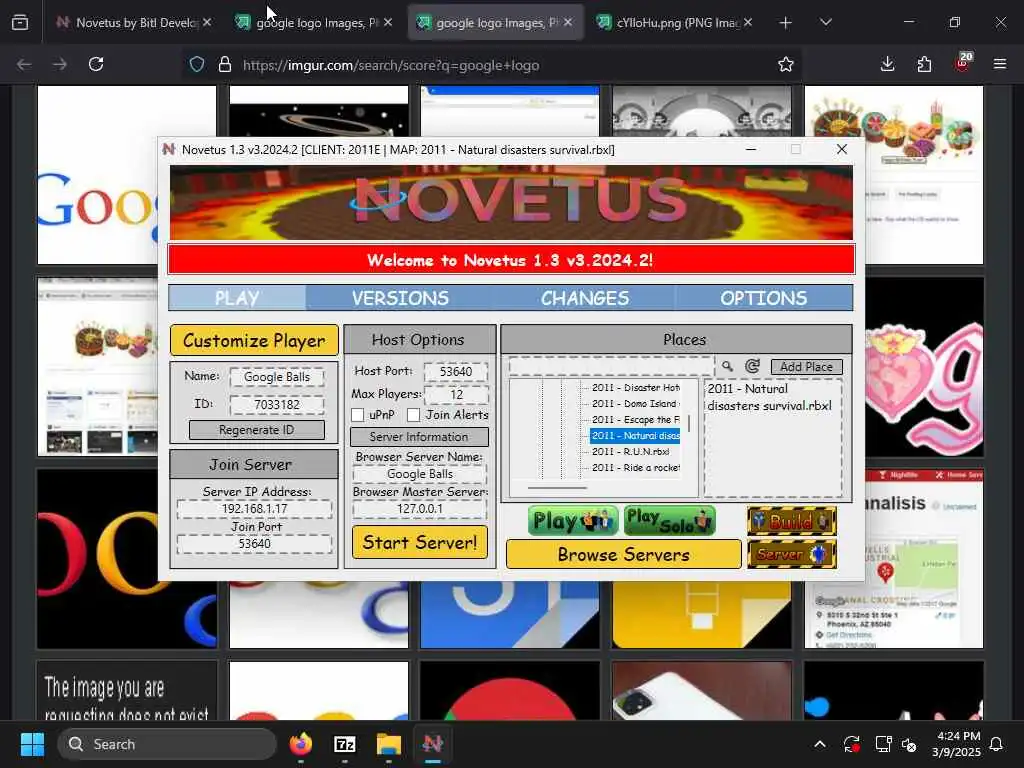The height and width of the screenshot is (768, 1024).
Task: Search the Places list with magnifier icon
Action: [727, 366]
